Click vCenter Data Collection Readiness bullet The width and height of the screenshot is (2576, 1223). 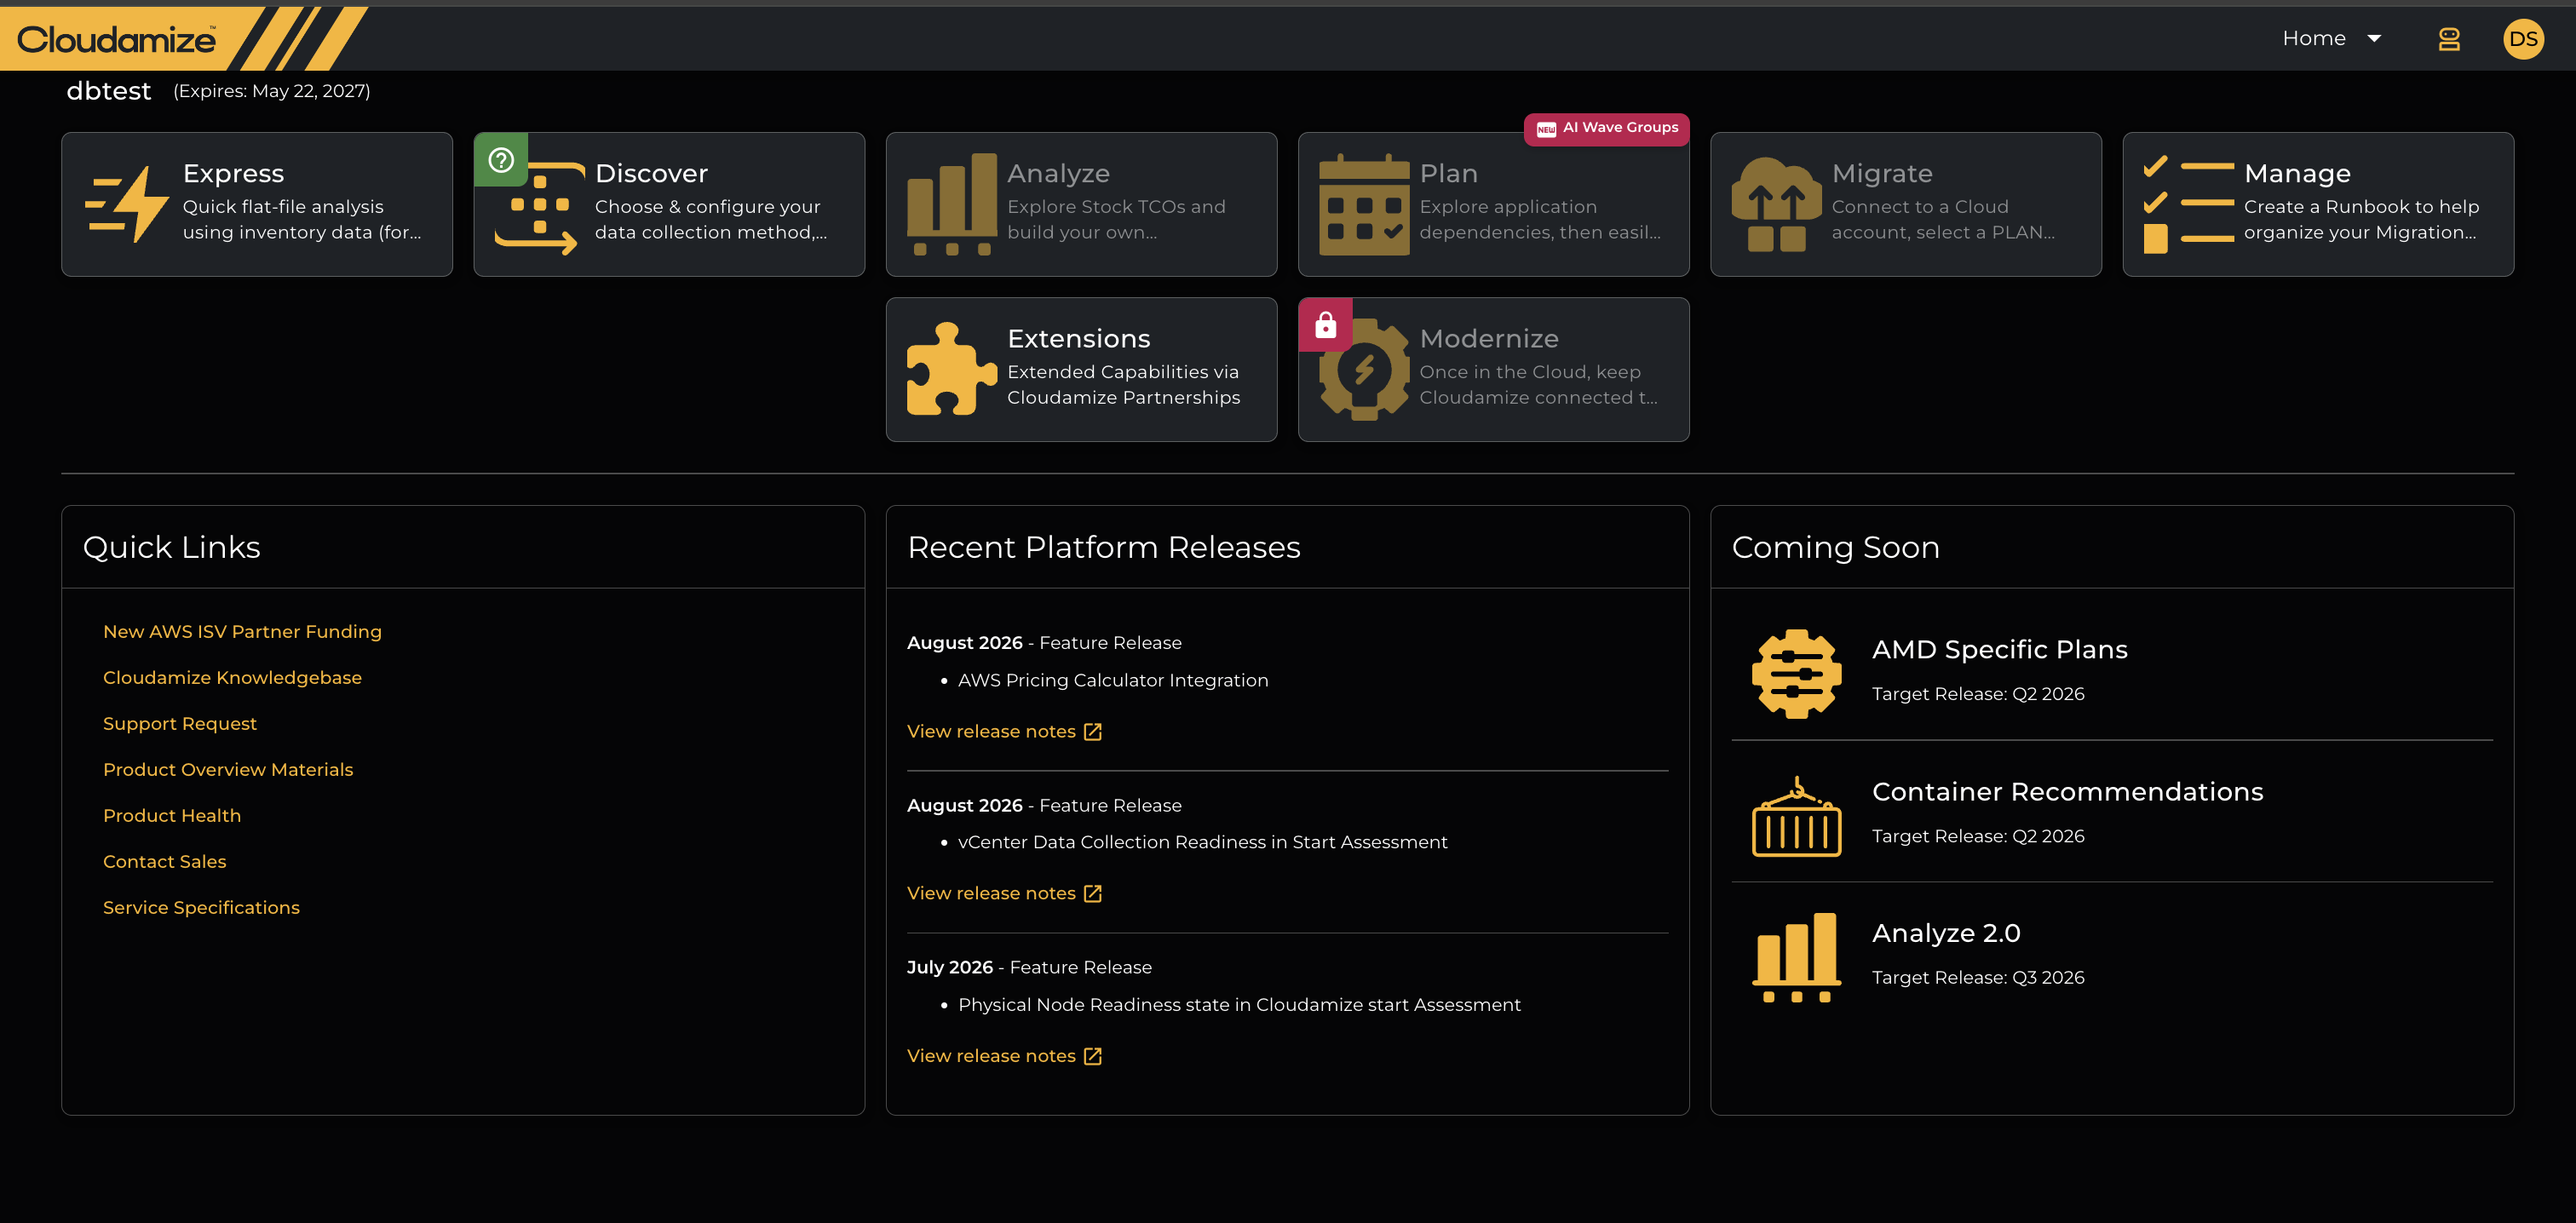1202,843
